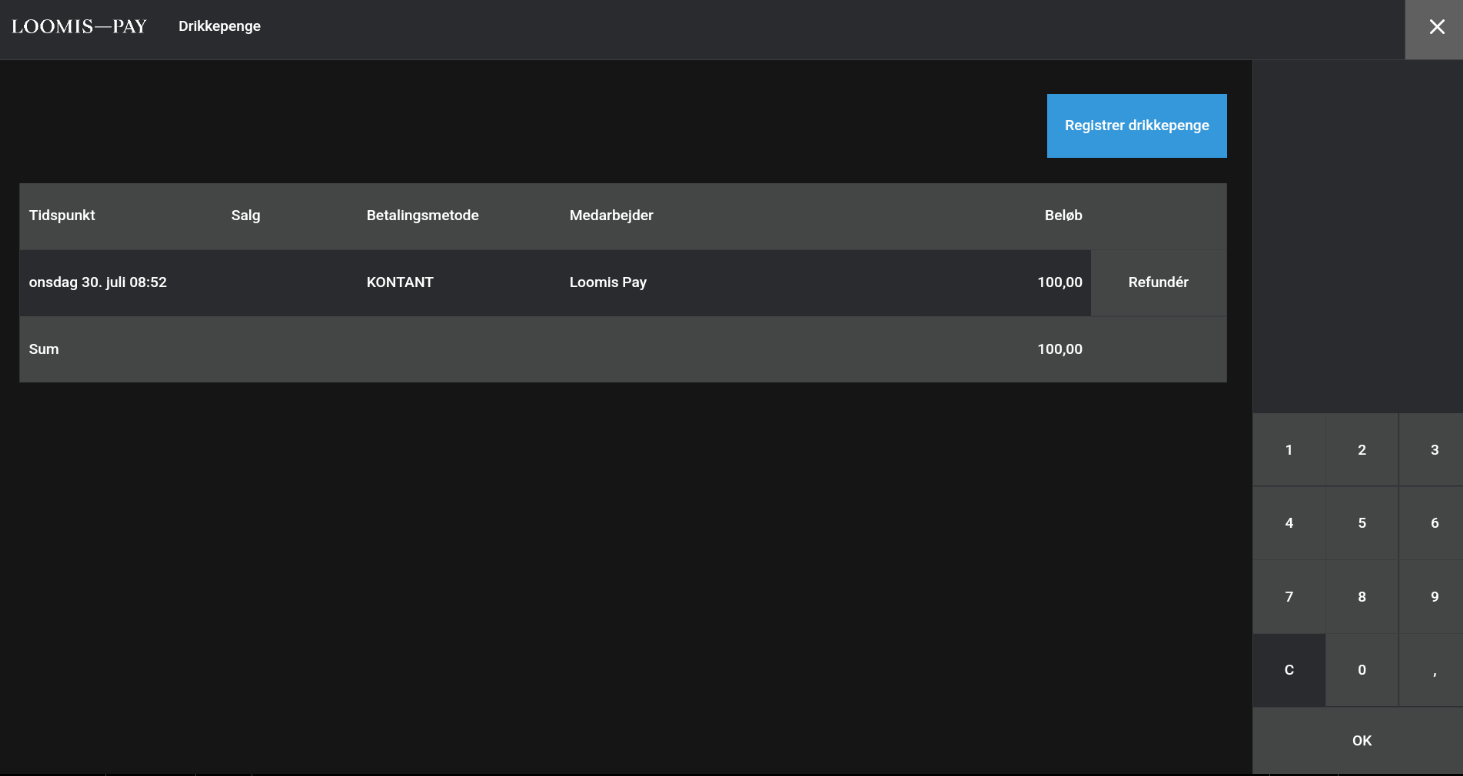
Task: Click the Registrer drikkepenge button
Action: click(x=1136, y=126)
